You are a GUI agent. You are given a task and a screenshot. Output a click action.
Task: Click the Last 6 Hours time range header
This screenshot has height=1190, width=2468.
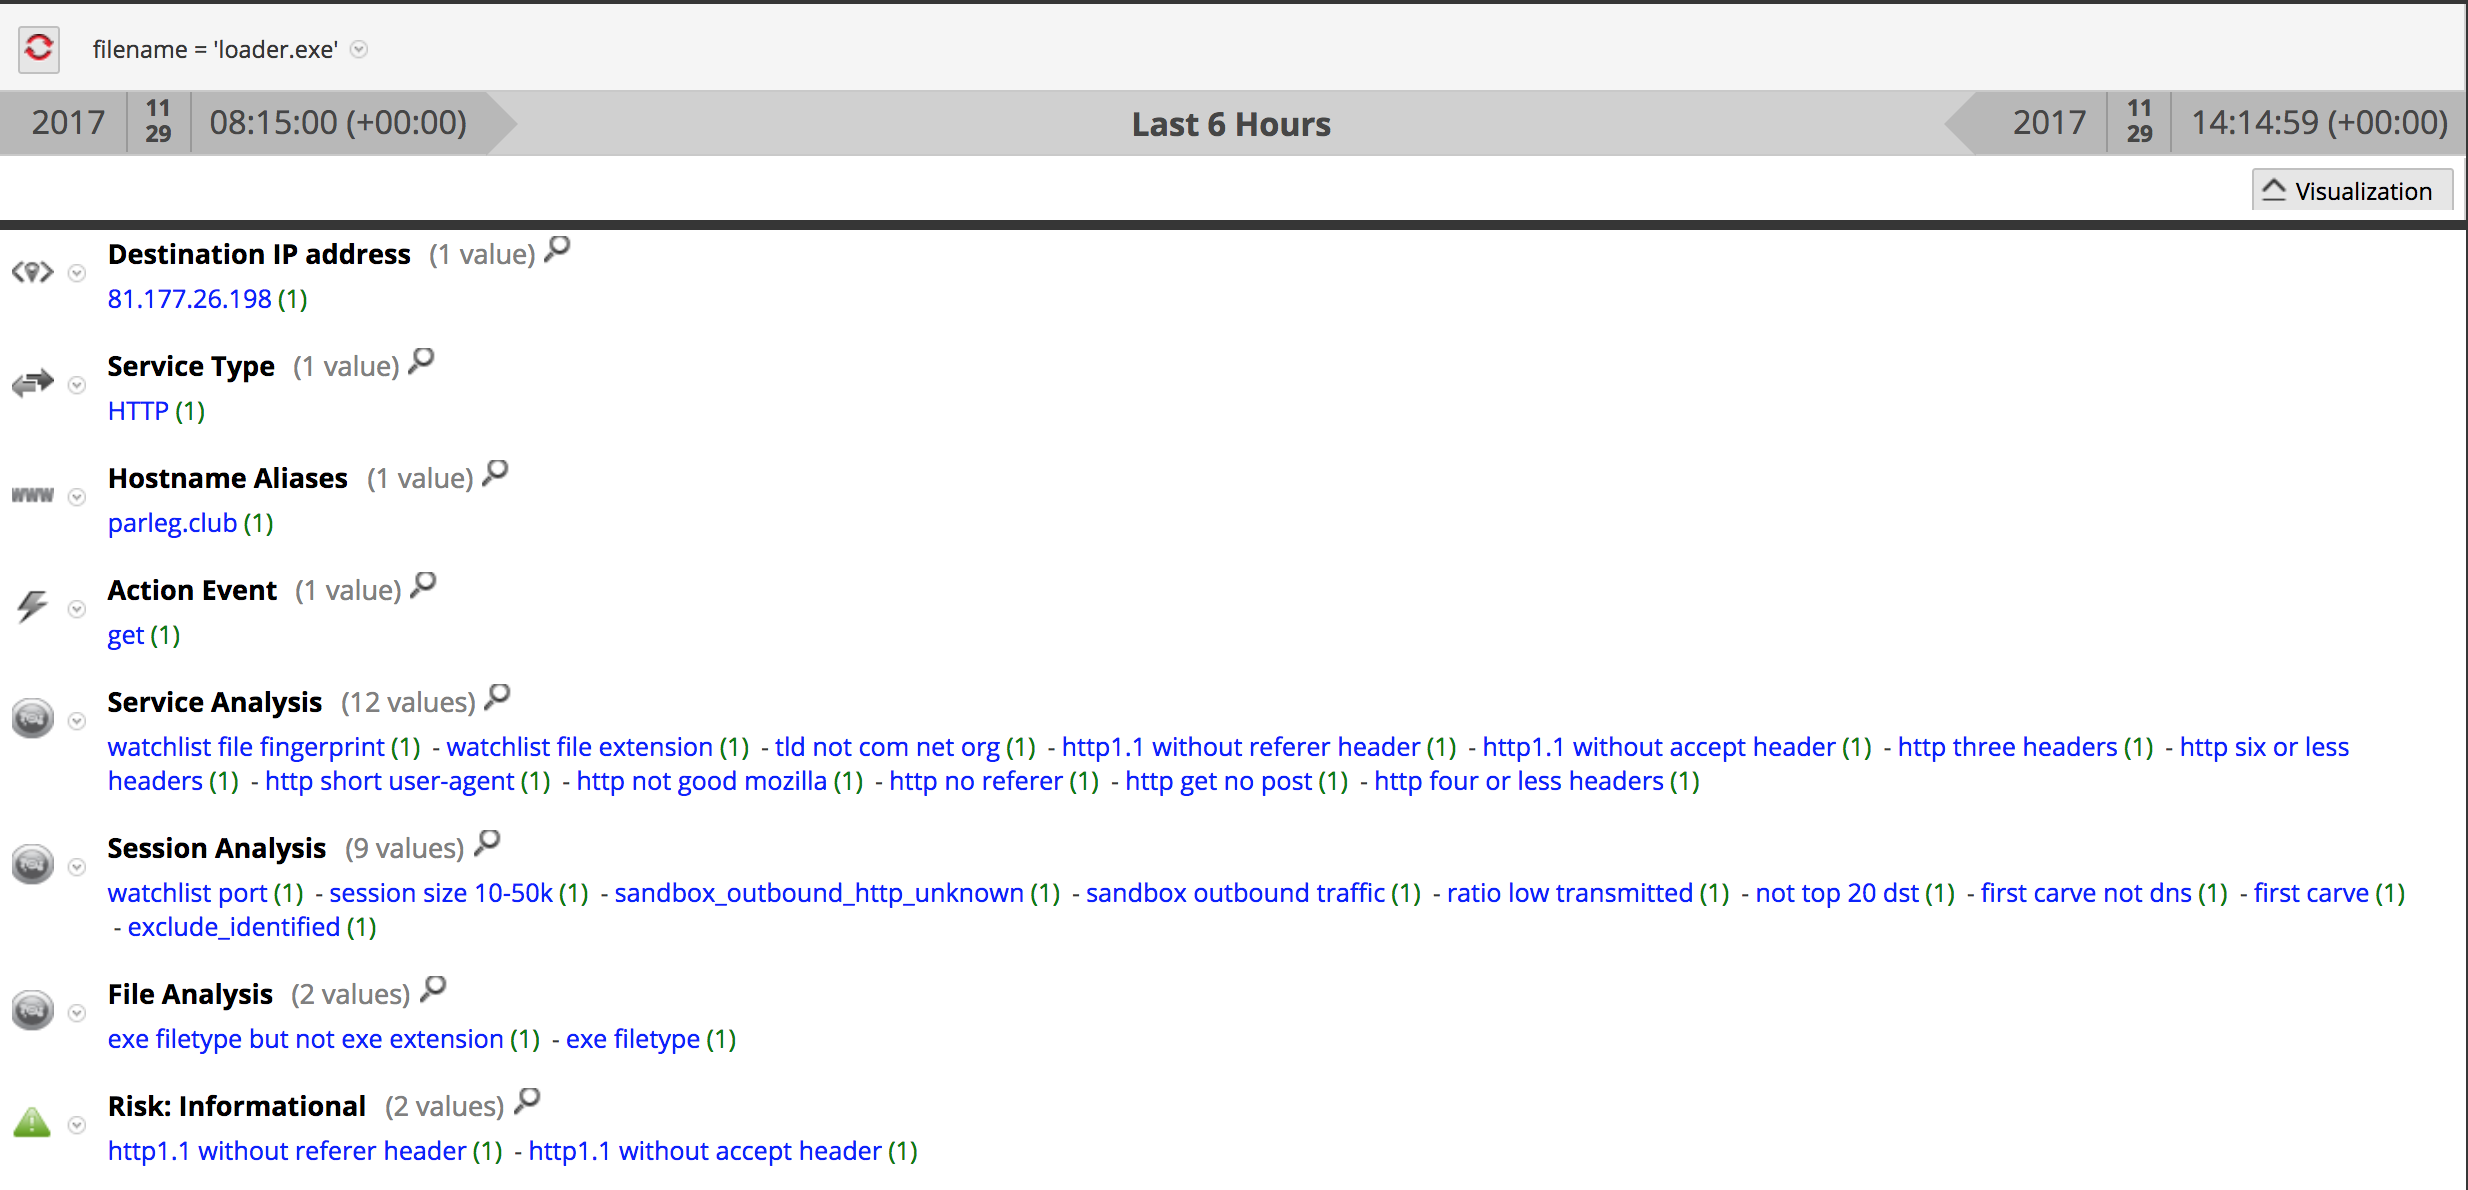(x=1231, y=123)
